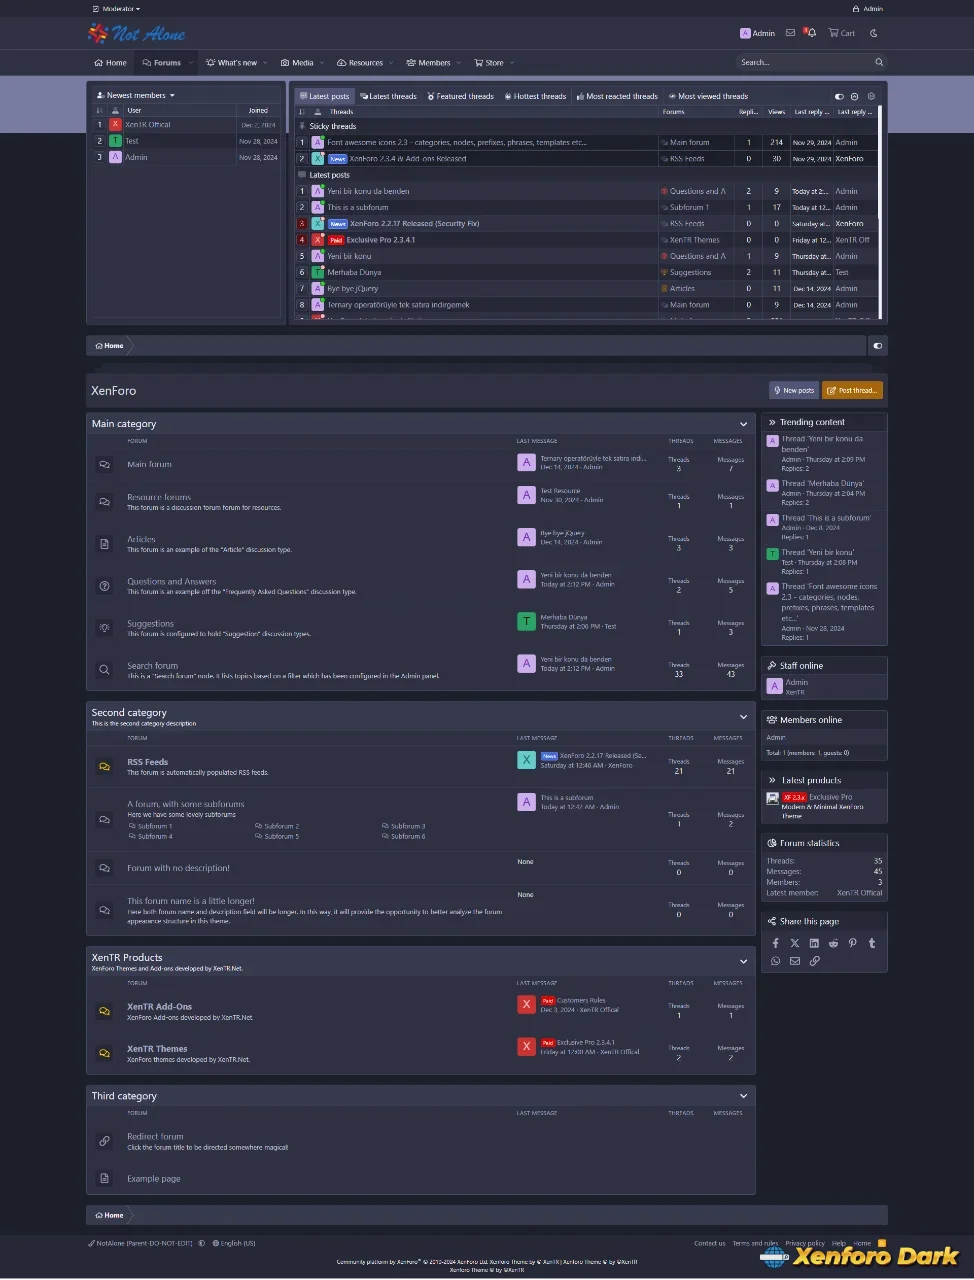Copy page link via chain icon

tap(814, 961)
